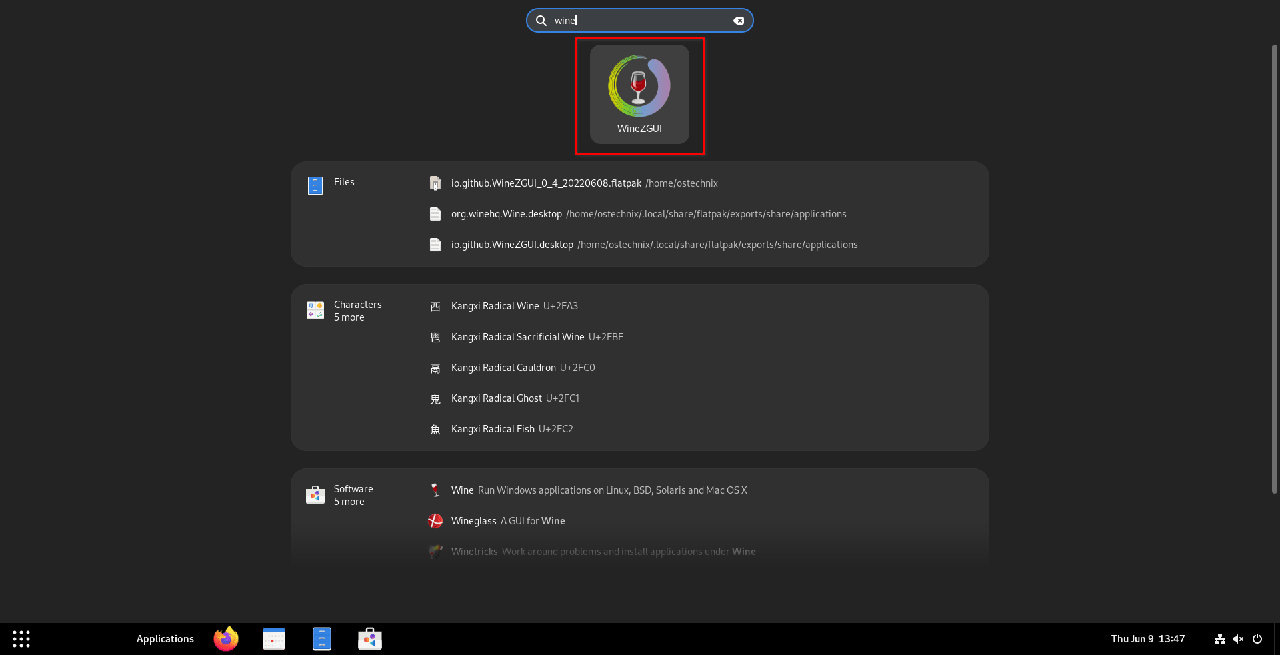The height and width of the screenshot is (655, 1280).
Task: Open the Software store in the dock
Action: 370,639
